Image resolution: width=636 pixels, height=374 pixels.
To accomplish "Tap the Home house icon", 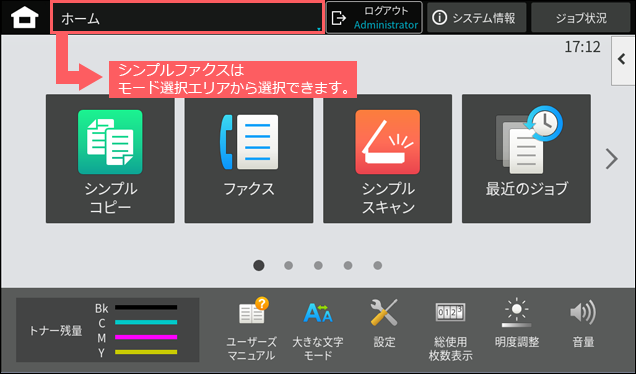I will pyautogui.click(x=25, y=18).
